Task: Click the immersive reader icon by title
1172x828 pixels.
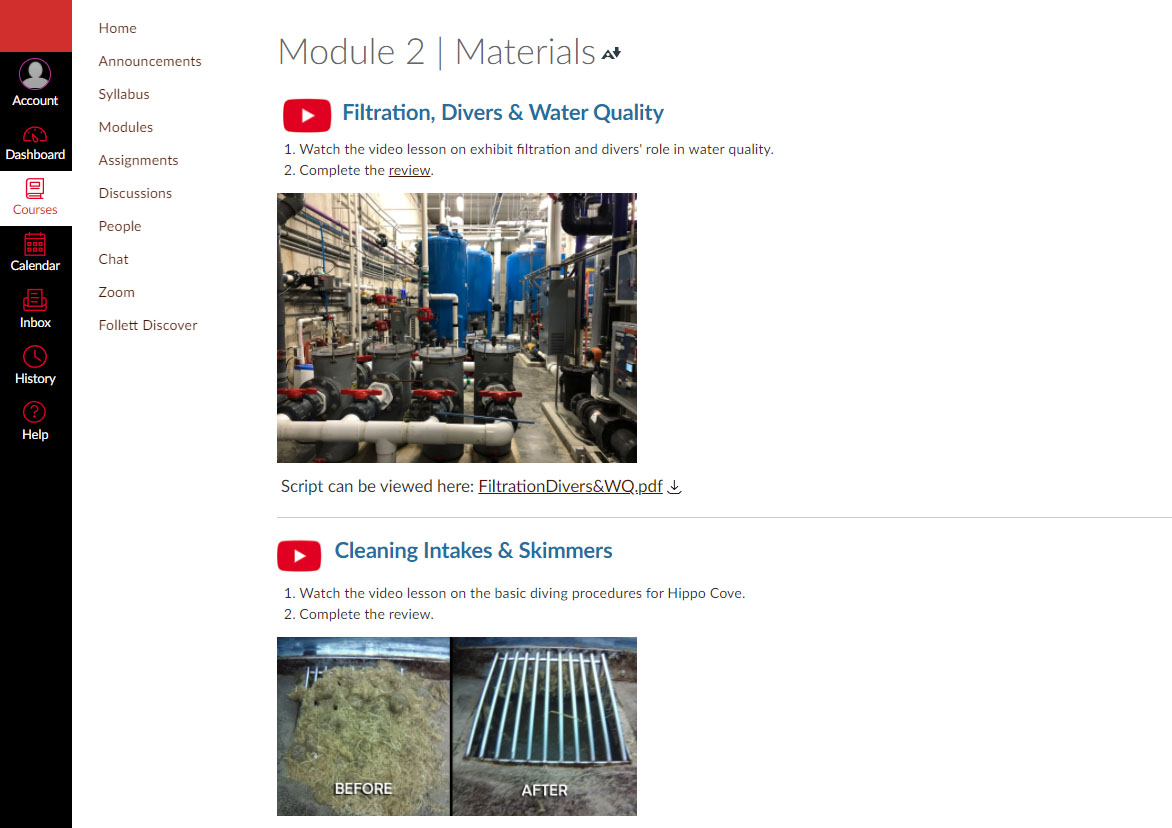Action: point(611,53)
